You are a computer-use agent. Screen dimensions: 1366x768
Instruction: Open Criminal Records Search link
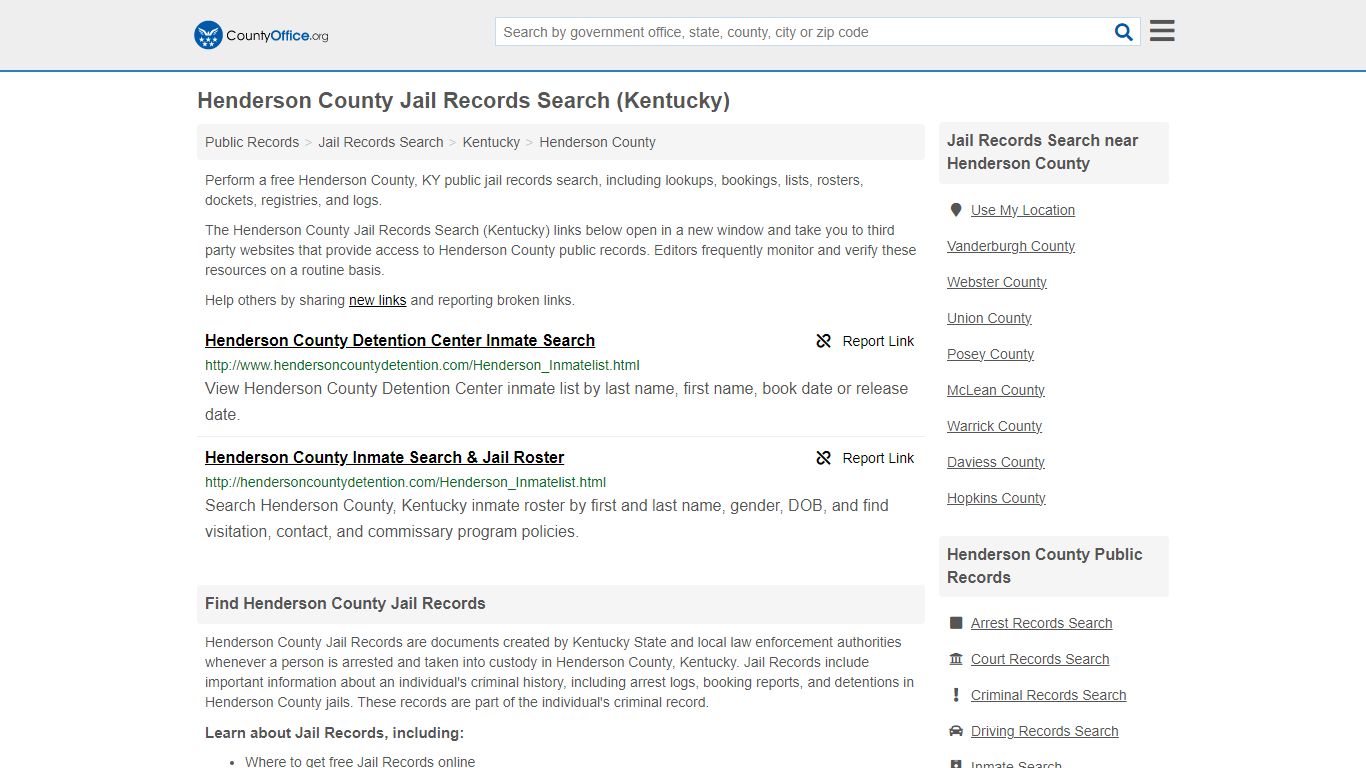(x=1048, y=695)
